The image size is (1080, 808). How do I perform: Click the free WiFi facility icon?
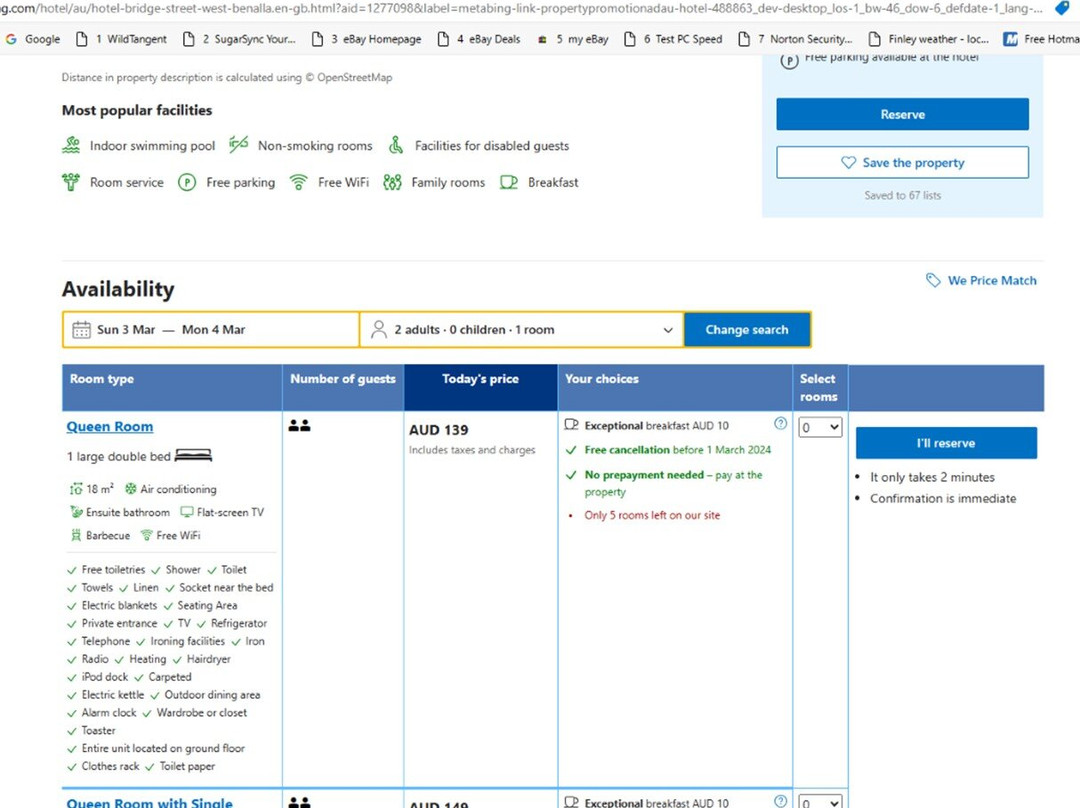tap(298, 183)
